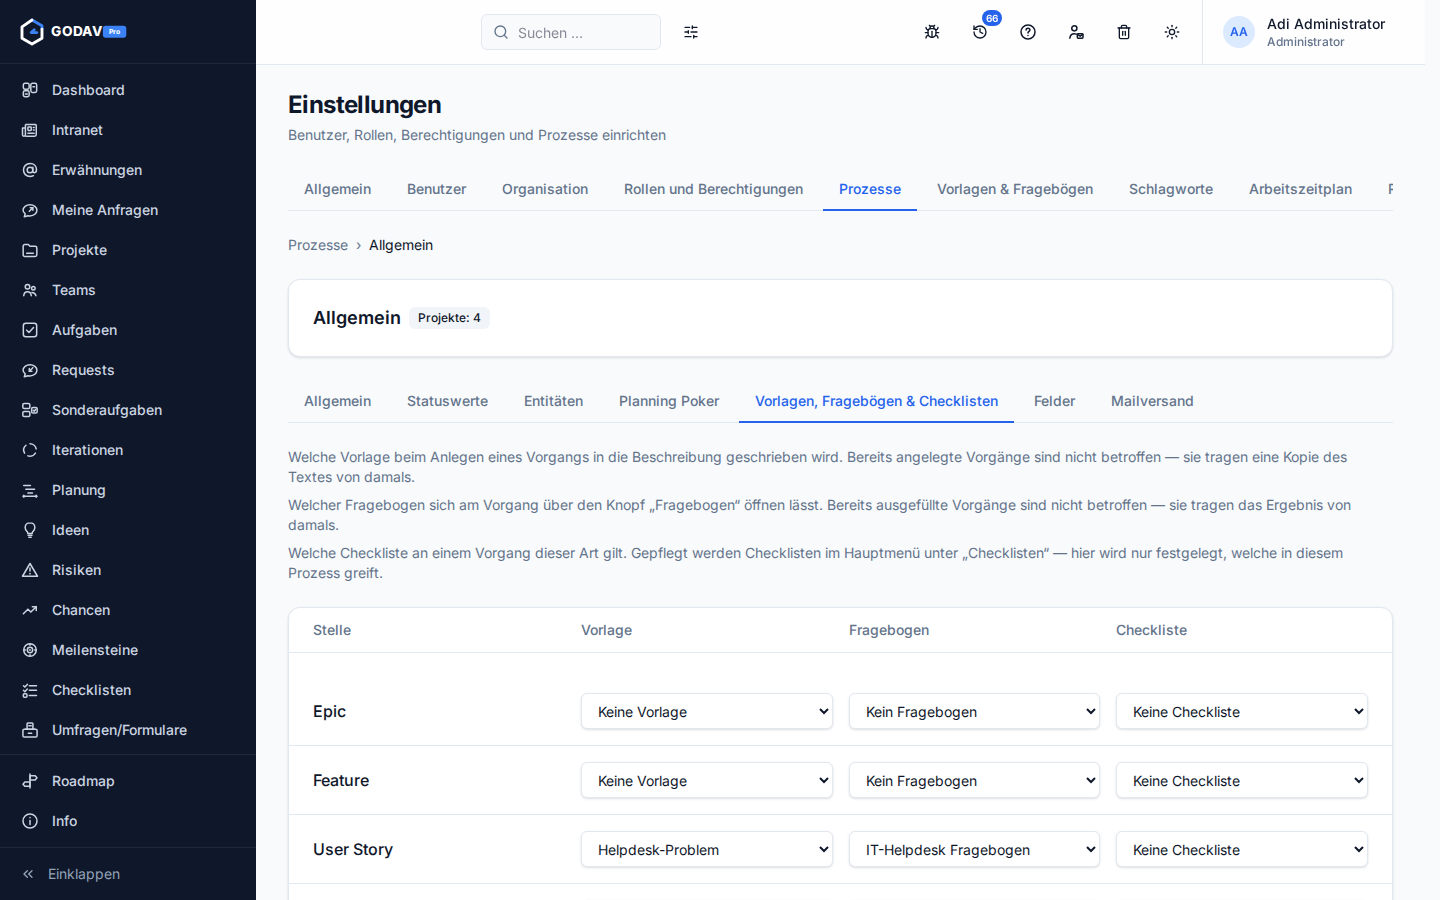1440x900 pixels.
Task: Open the Planning Poker sub-tab
Action: coord(669,401)
